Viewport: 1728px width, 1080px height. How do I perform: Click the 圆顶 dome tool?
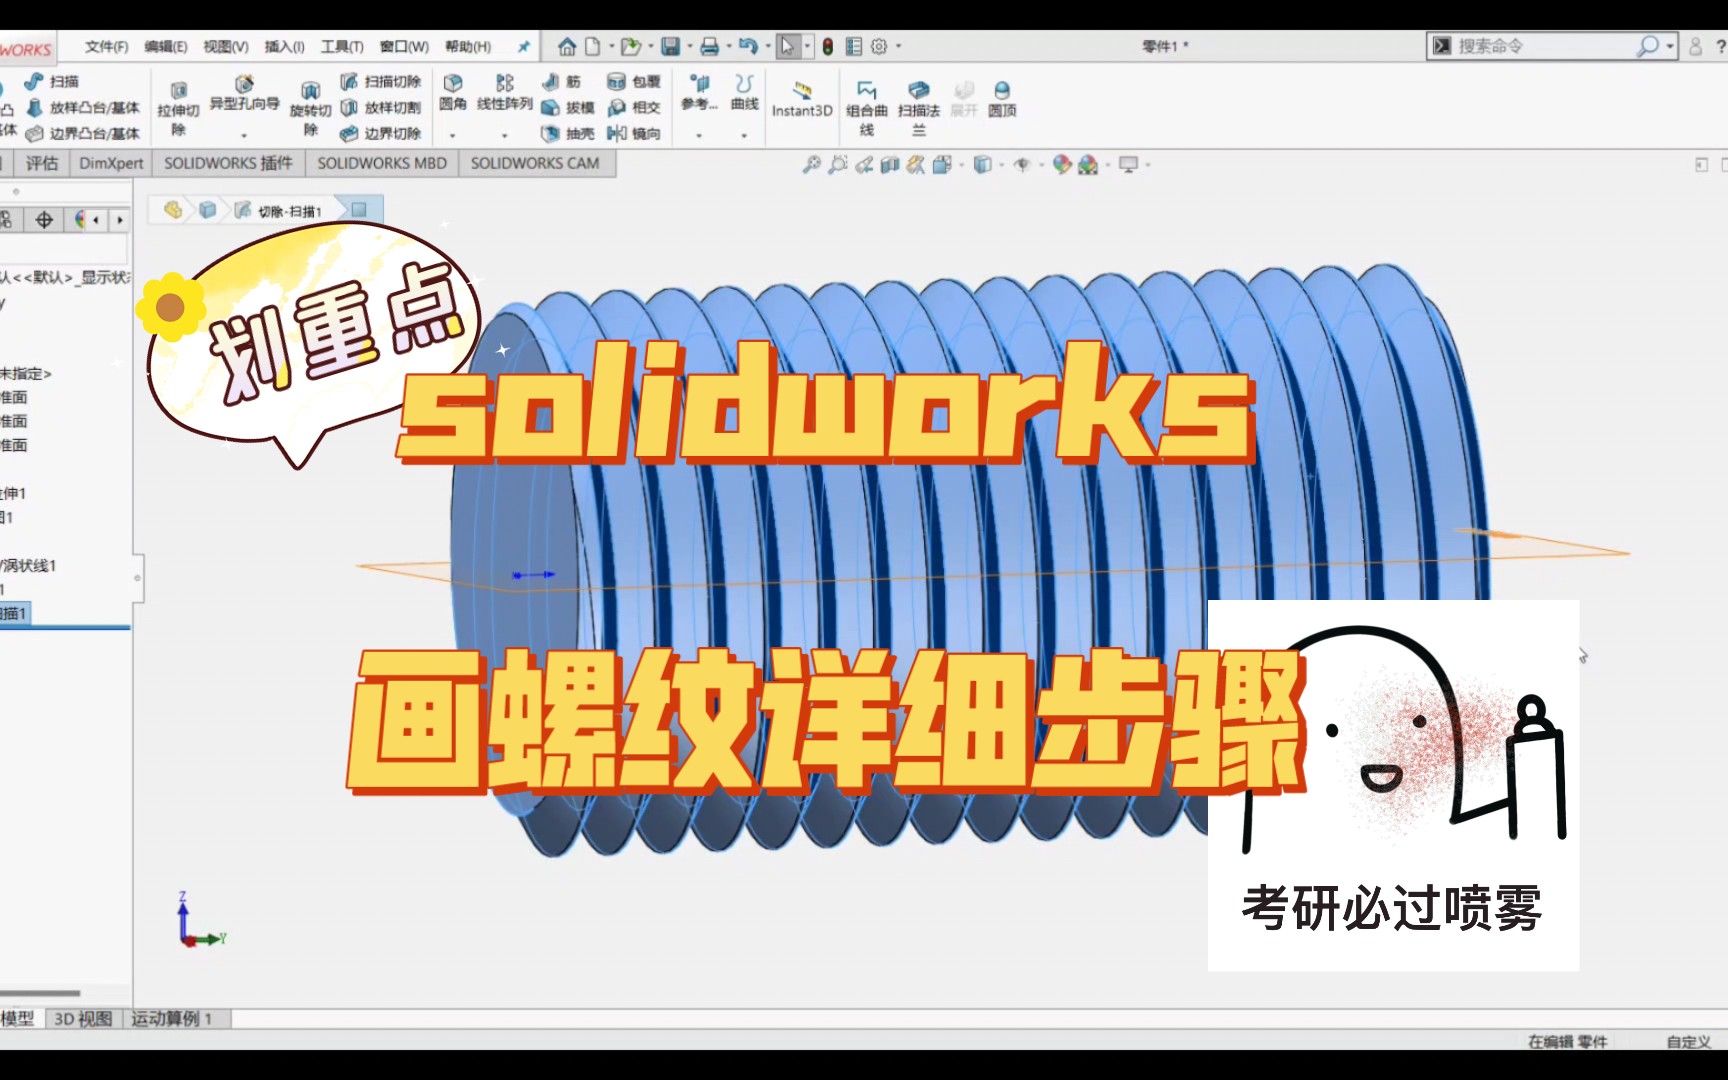(1002, 99)
